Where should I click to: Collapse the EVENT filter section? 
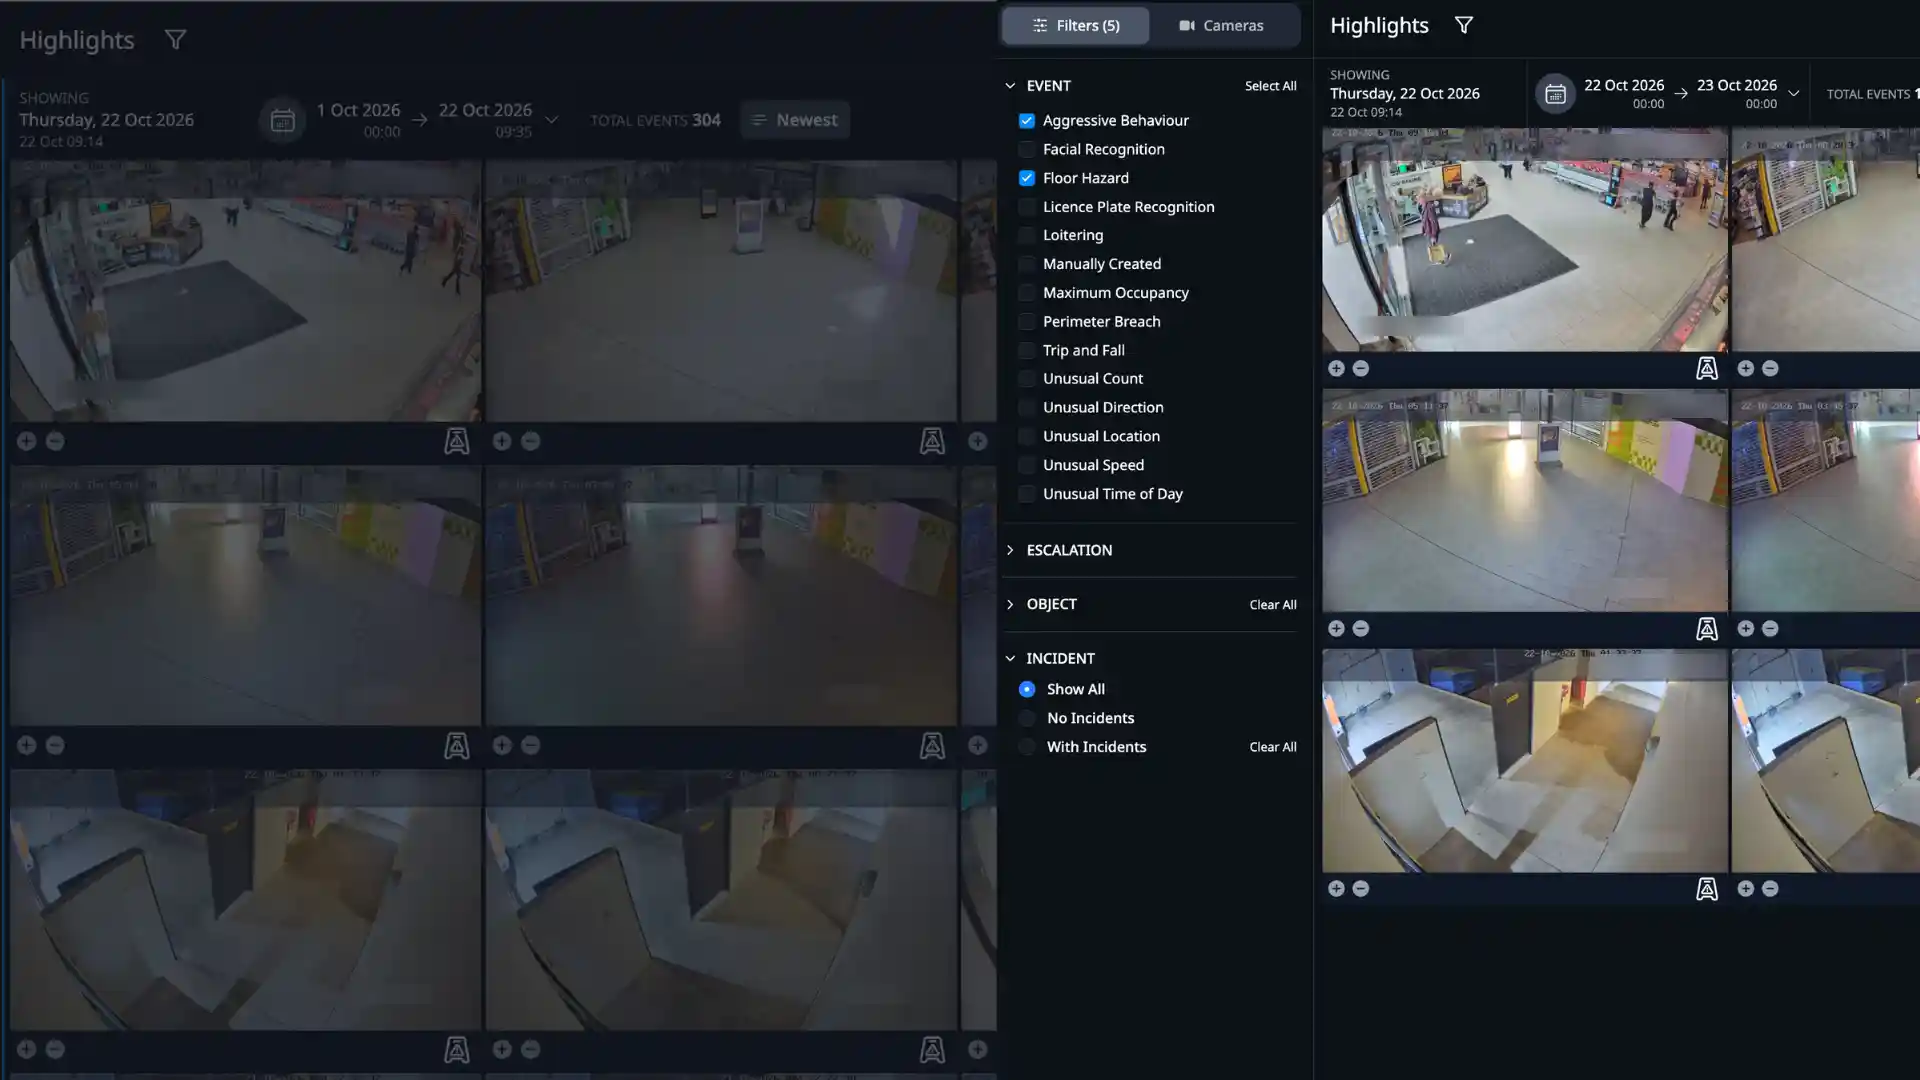(x=1010, y=86)
